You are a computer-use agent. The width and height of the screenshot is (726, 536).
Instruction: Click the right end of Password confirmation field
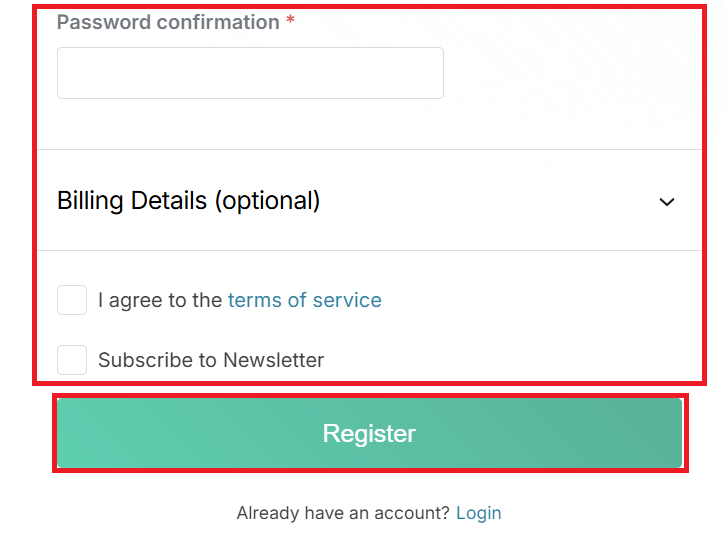tap(428, 73)
